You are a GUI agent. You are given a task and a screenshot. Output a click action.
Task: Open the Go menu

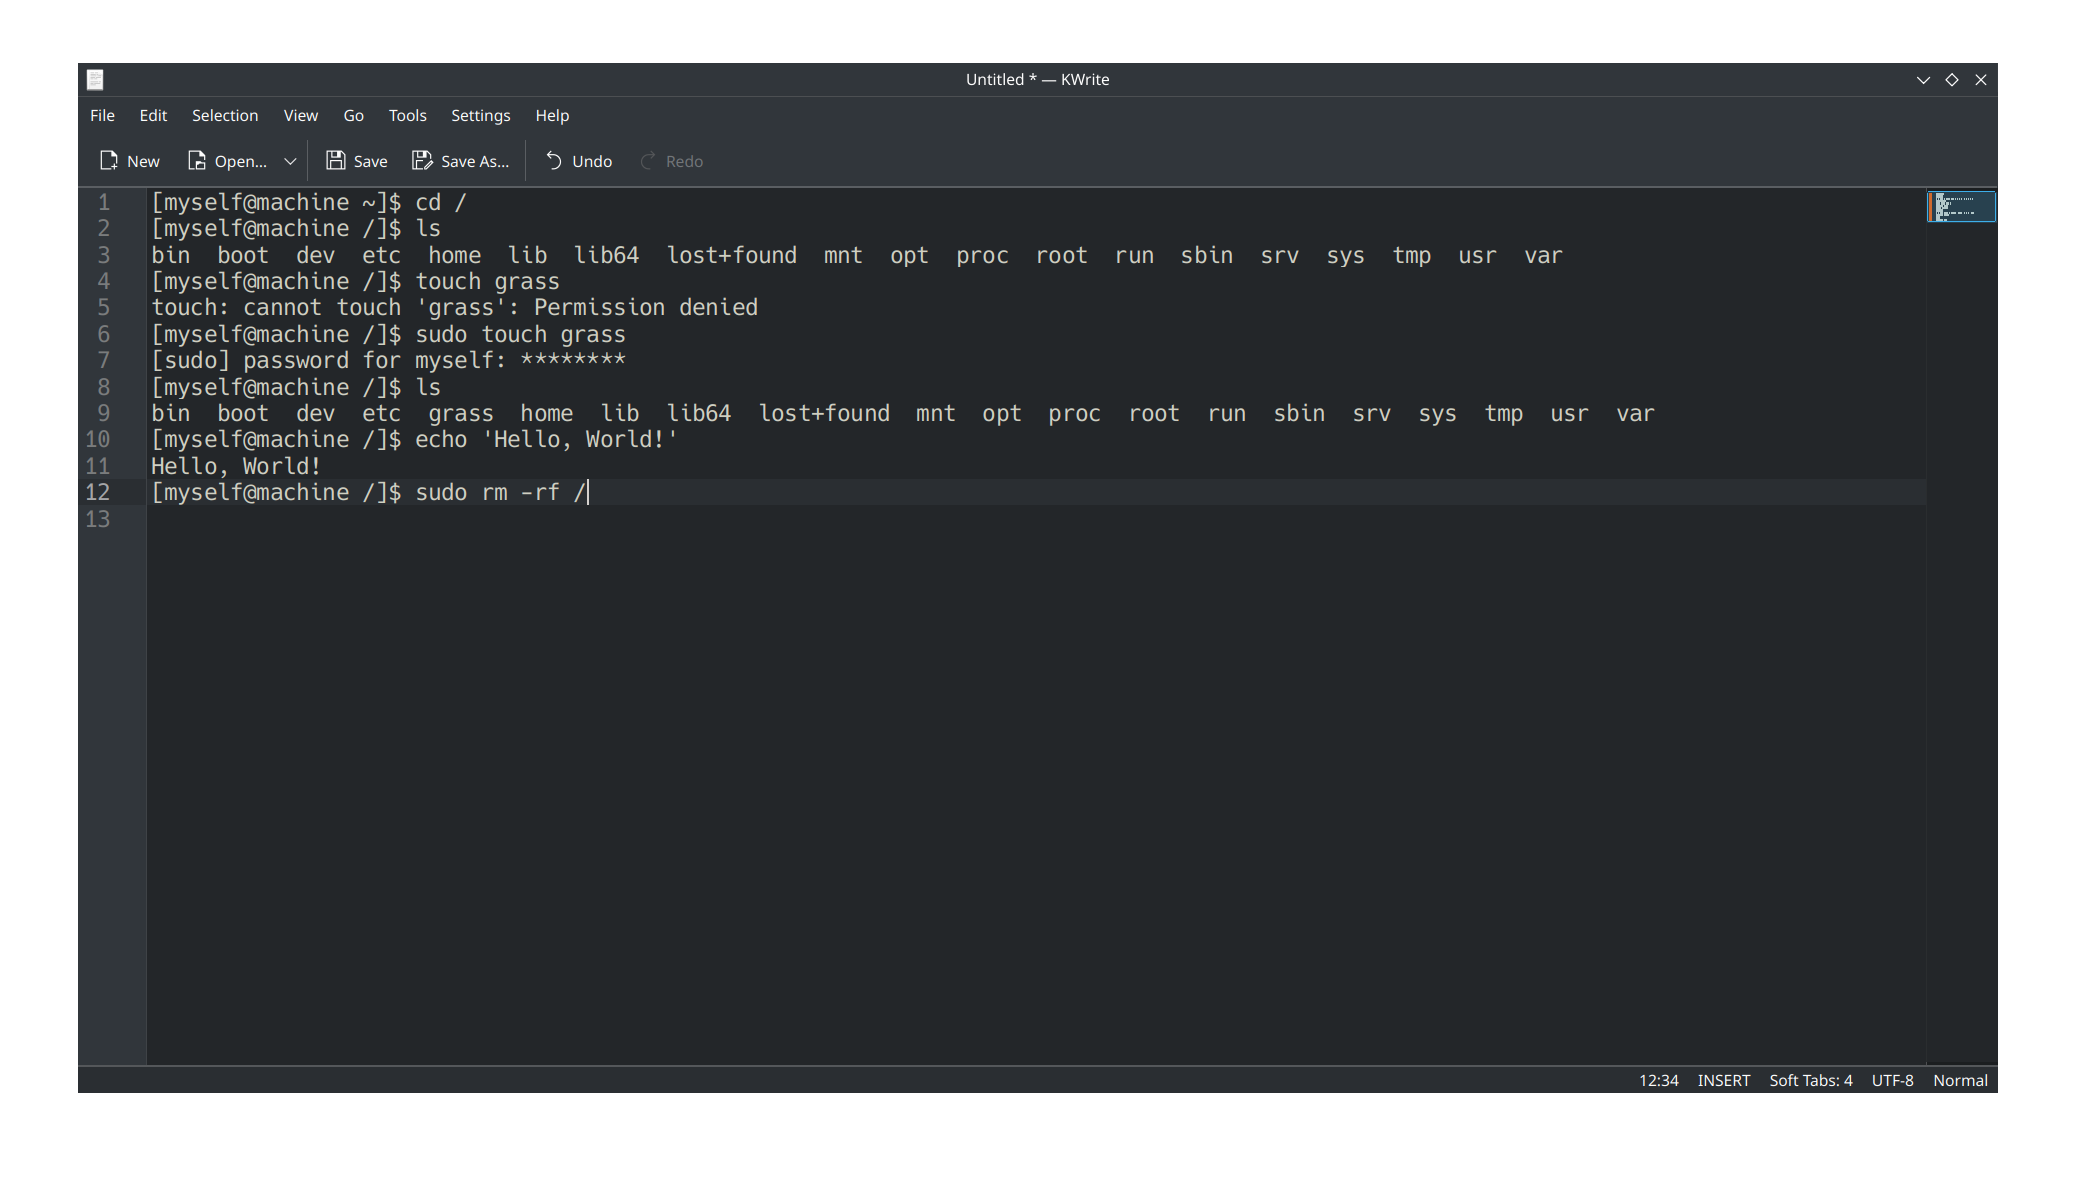353,116
